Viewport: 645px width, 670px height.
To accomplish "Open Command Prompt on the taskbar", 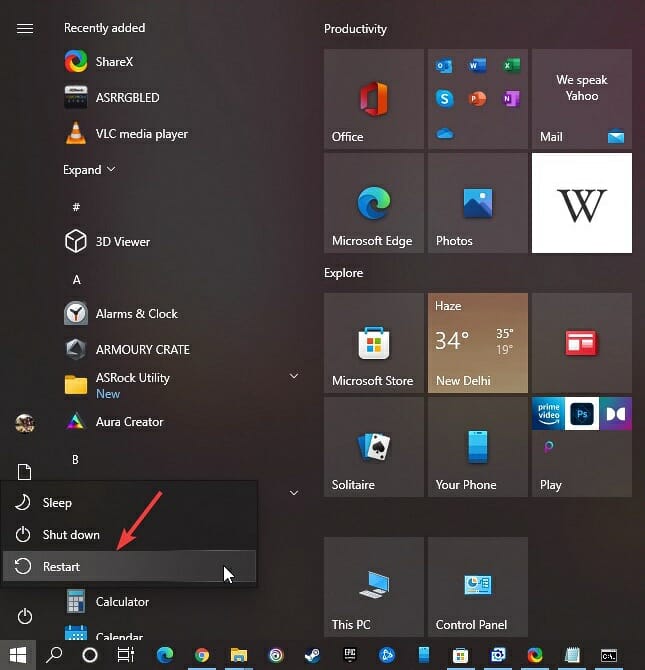I will point(609,655).
